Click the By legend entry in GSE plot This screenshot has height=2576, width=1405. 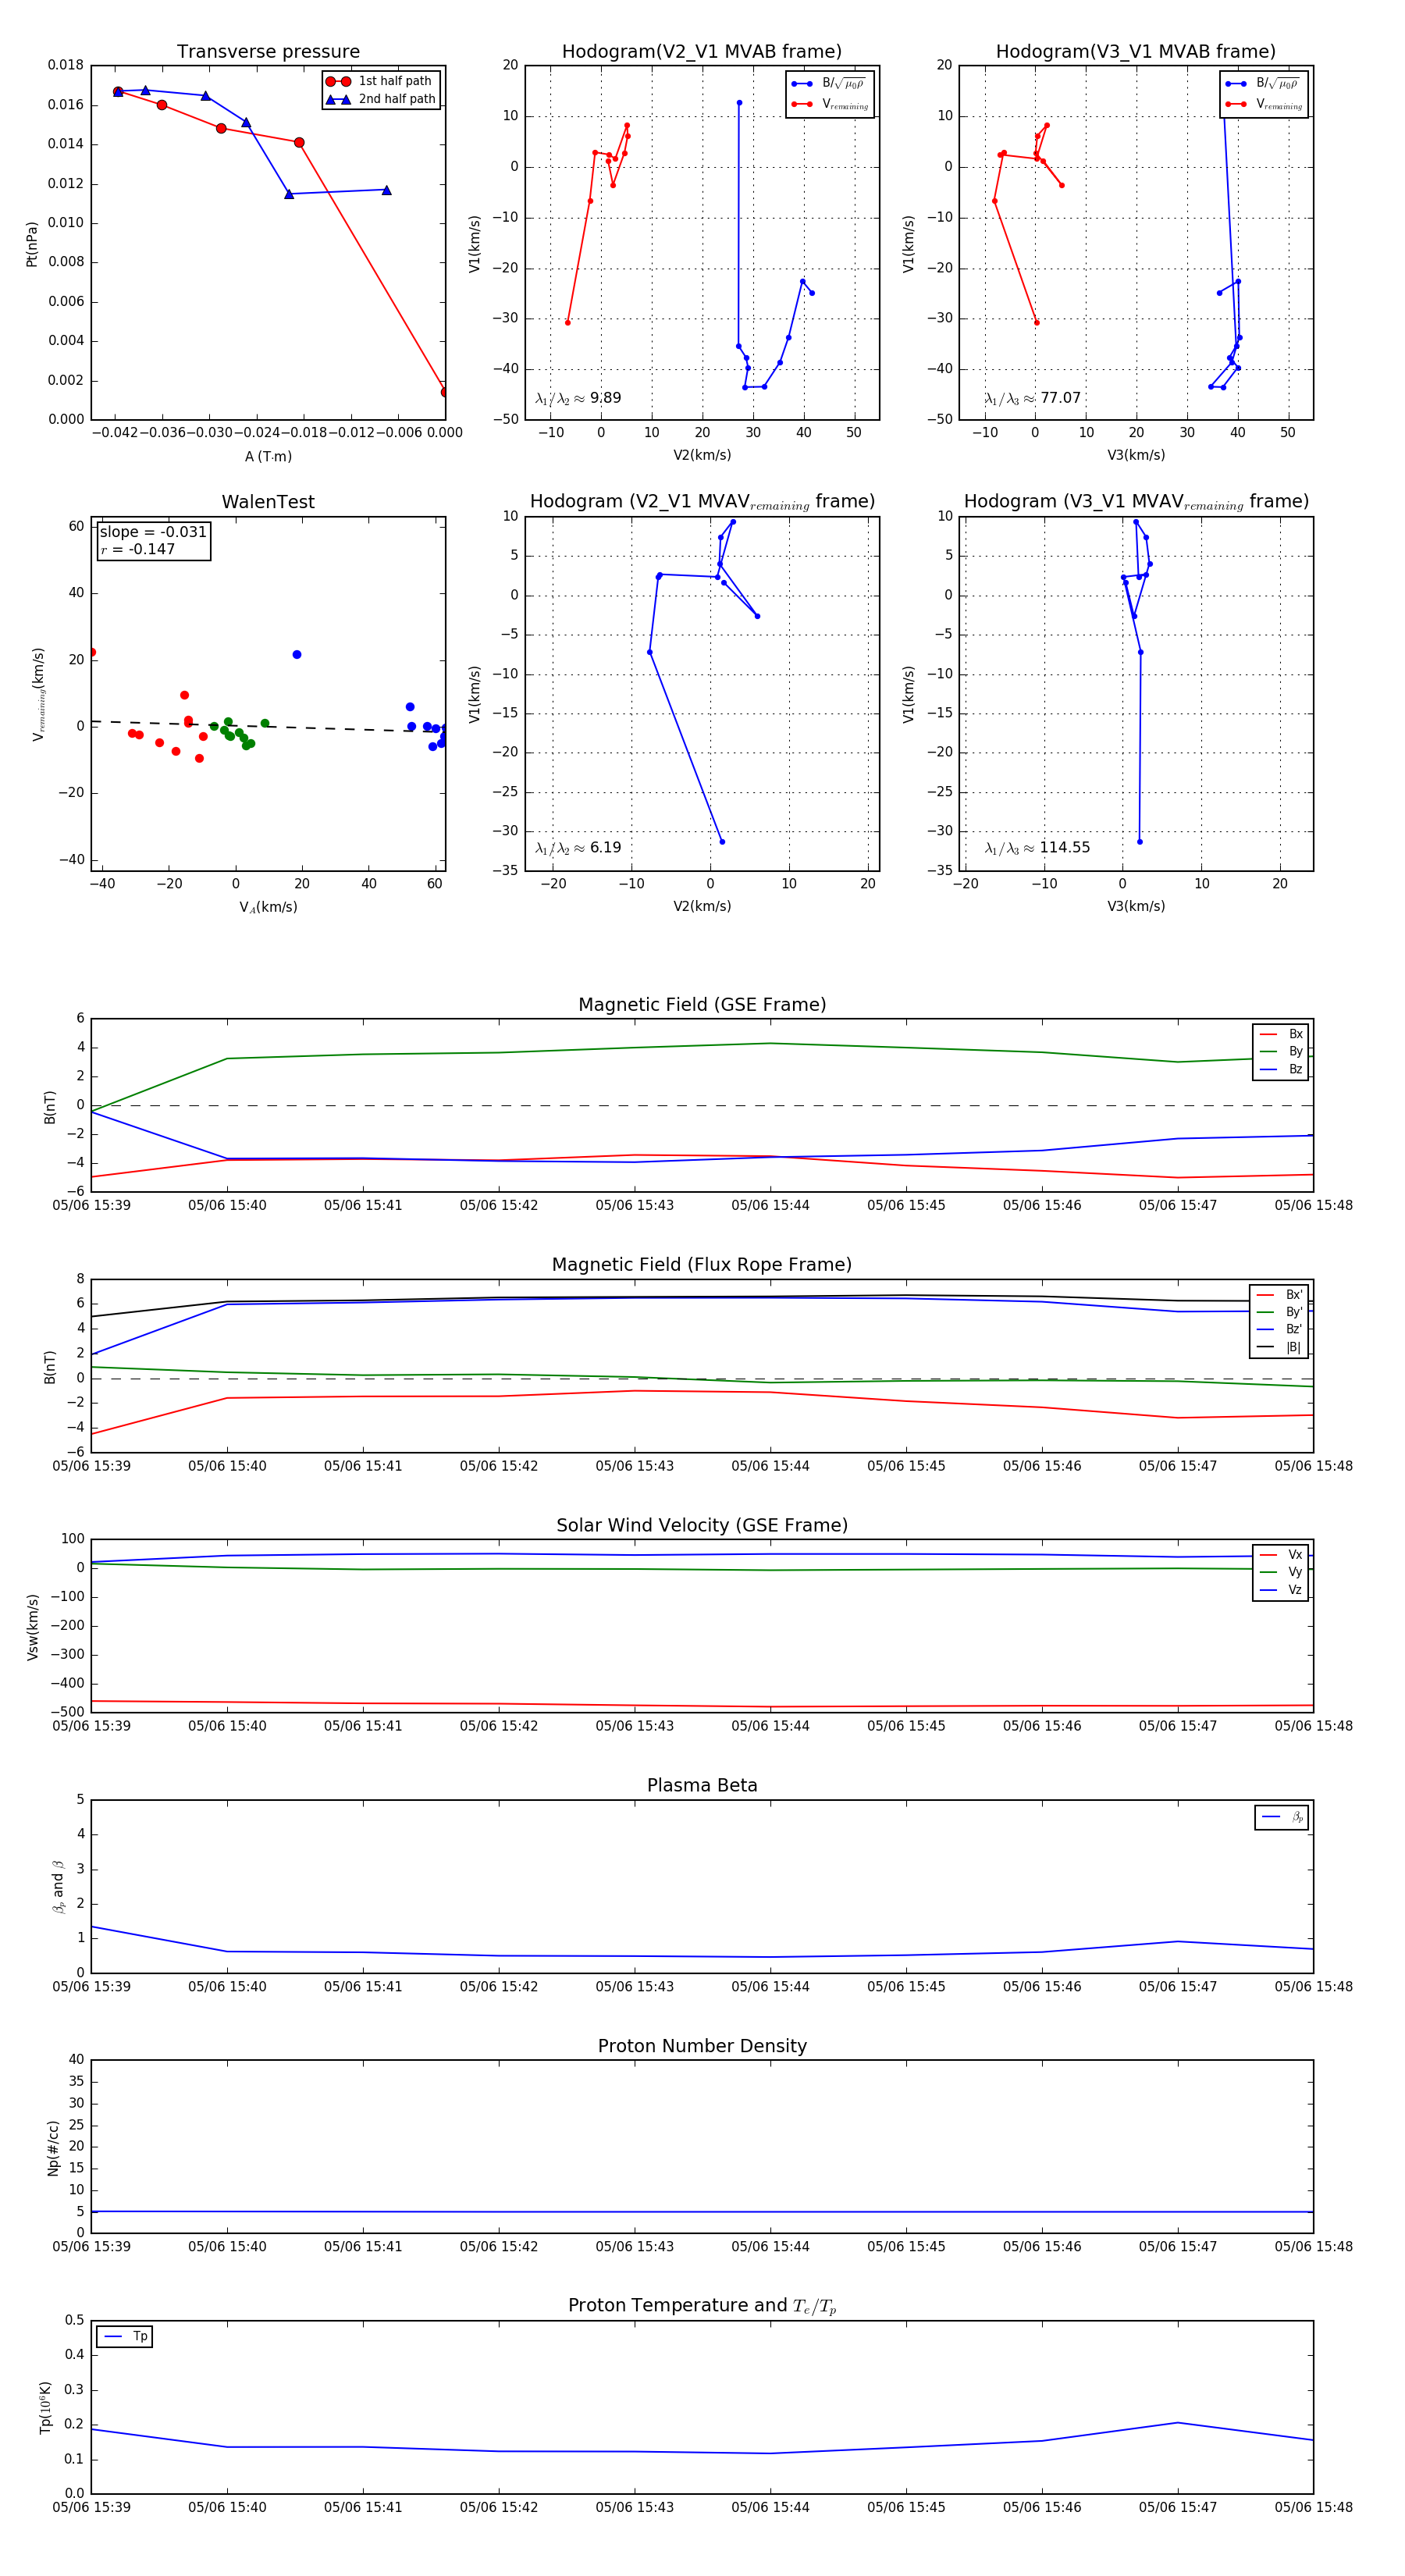pos(1281,1051)
